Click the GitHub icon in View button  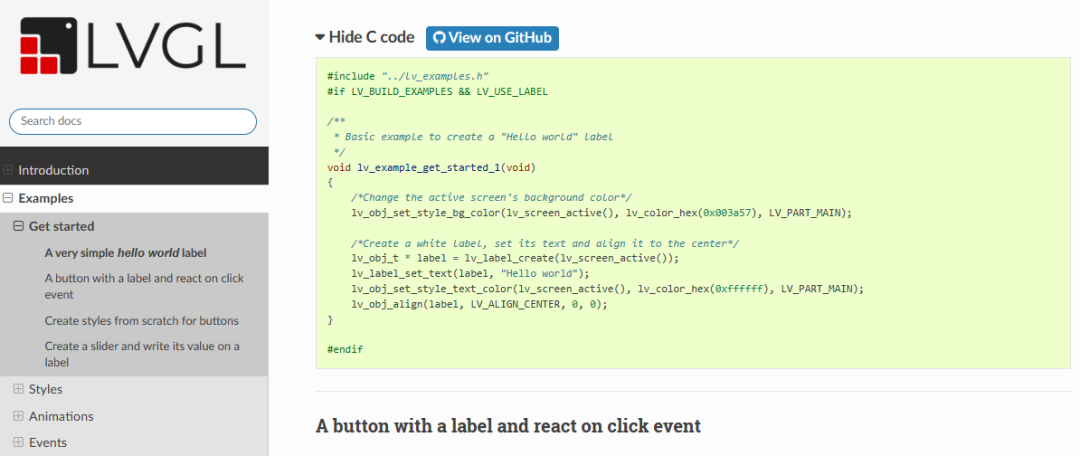pos(439,38)
